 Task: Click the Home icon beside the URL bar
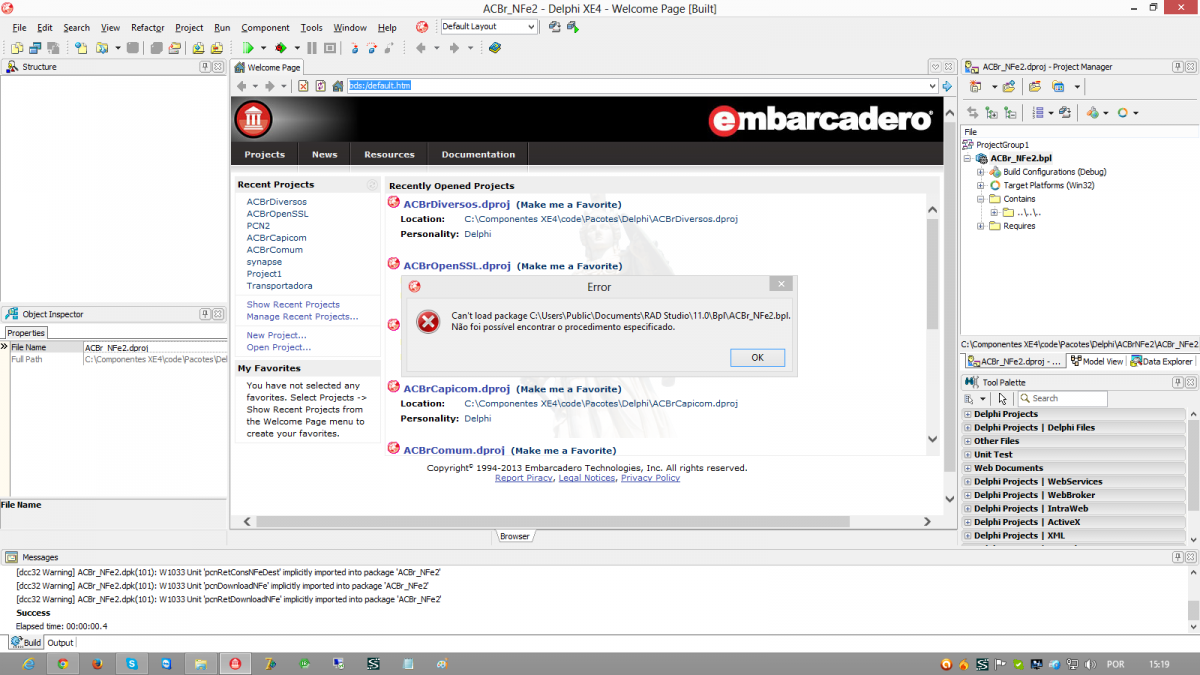(x=338, y=86)
